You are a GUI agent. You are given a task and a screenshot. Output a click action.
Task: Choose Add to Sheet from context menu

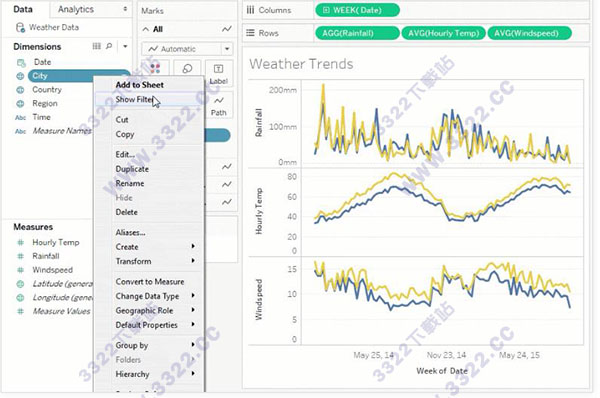tap(149, 85)
